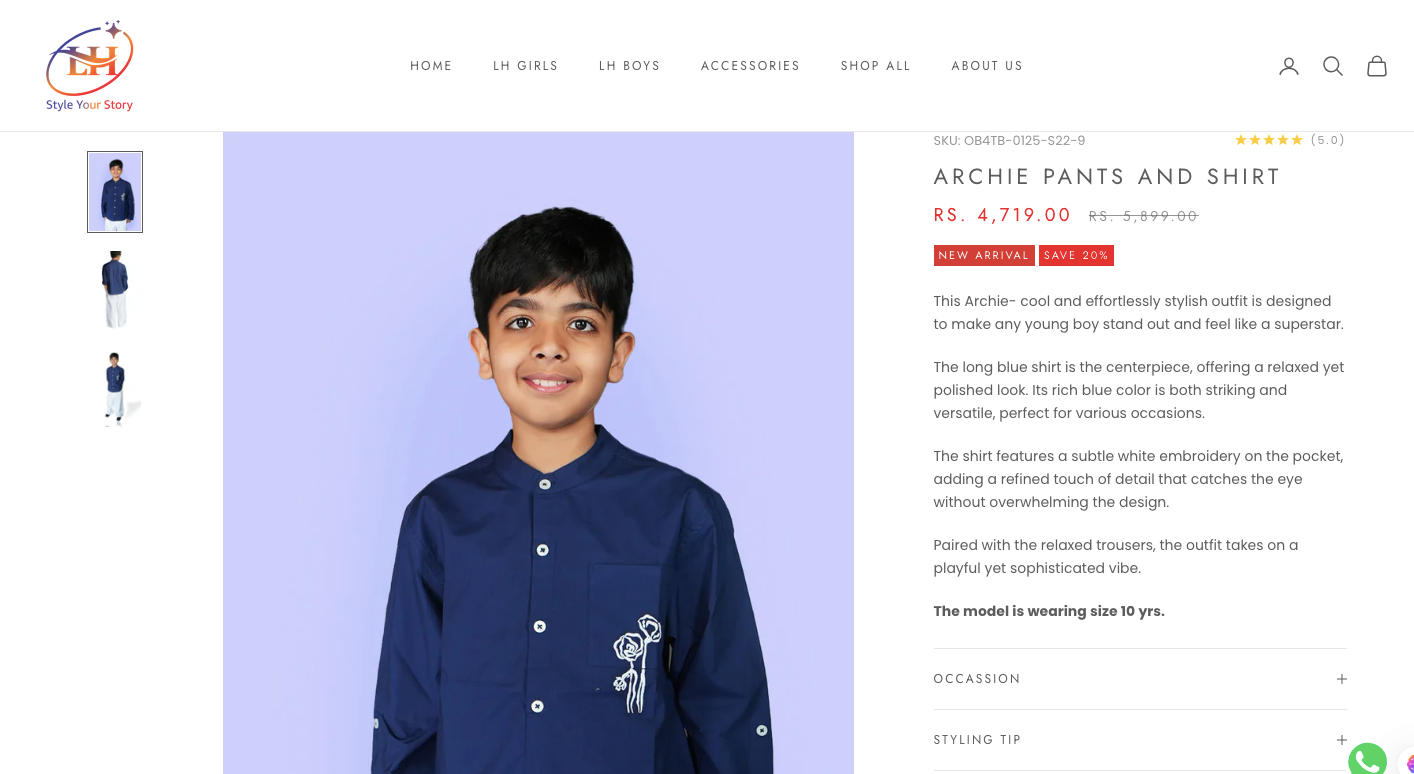Select the back-view product thumbnail
This screenshot has width=1414, height=774.
point(115,290)
